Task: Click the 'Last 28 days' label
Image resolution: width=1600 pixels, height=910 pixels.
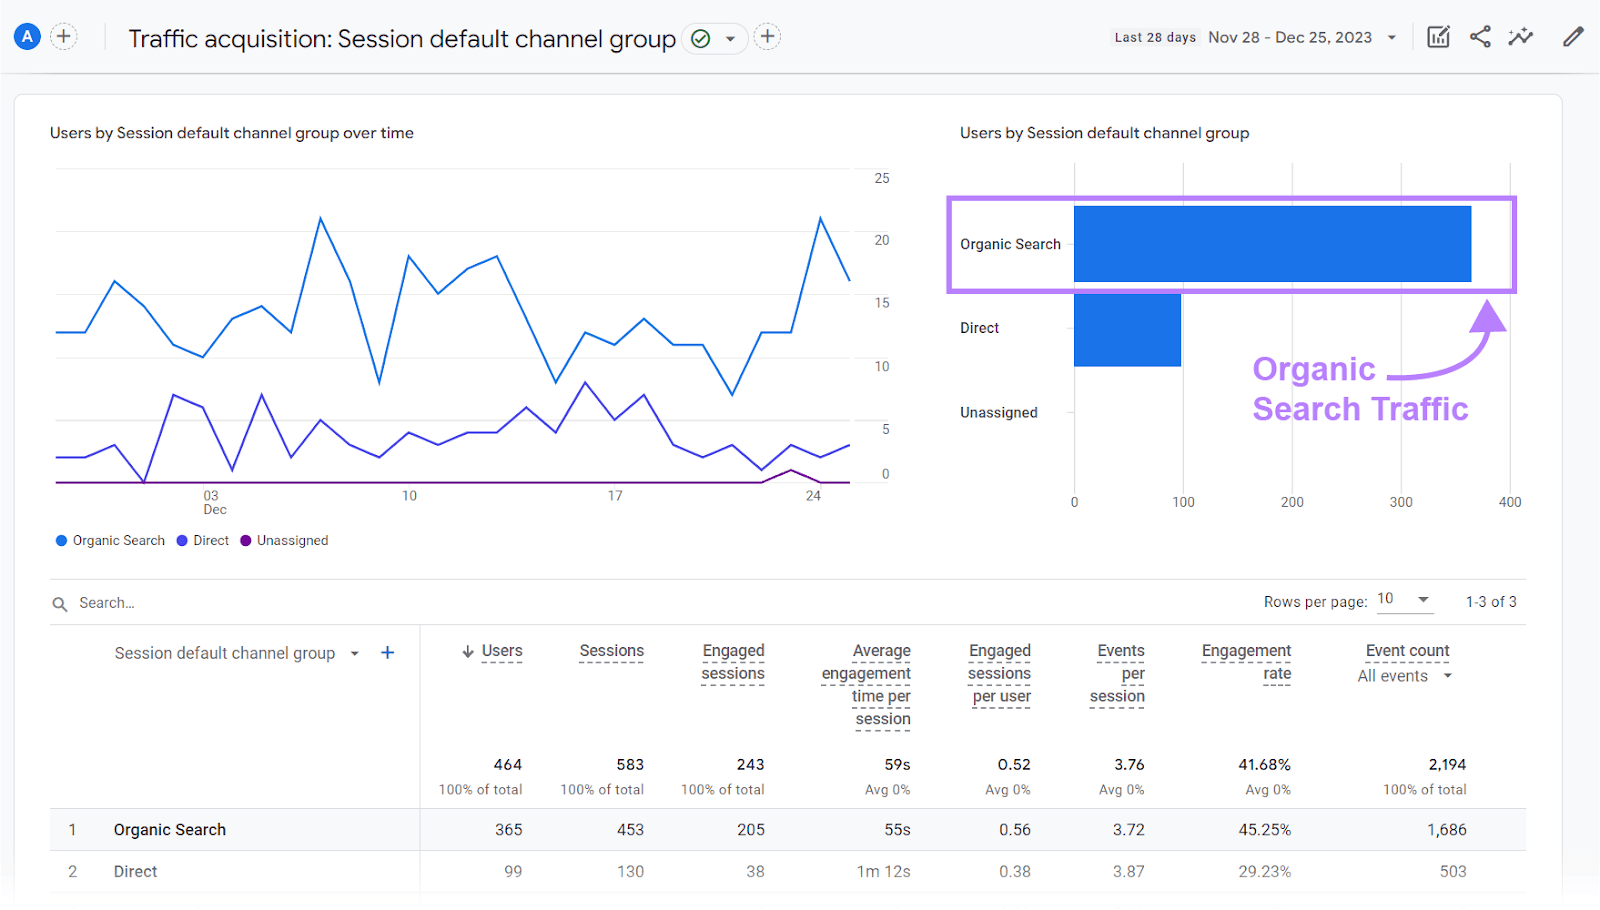Action: coord(1155,38)
